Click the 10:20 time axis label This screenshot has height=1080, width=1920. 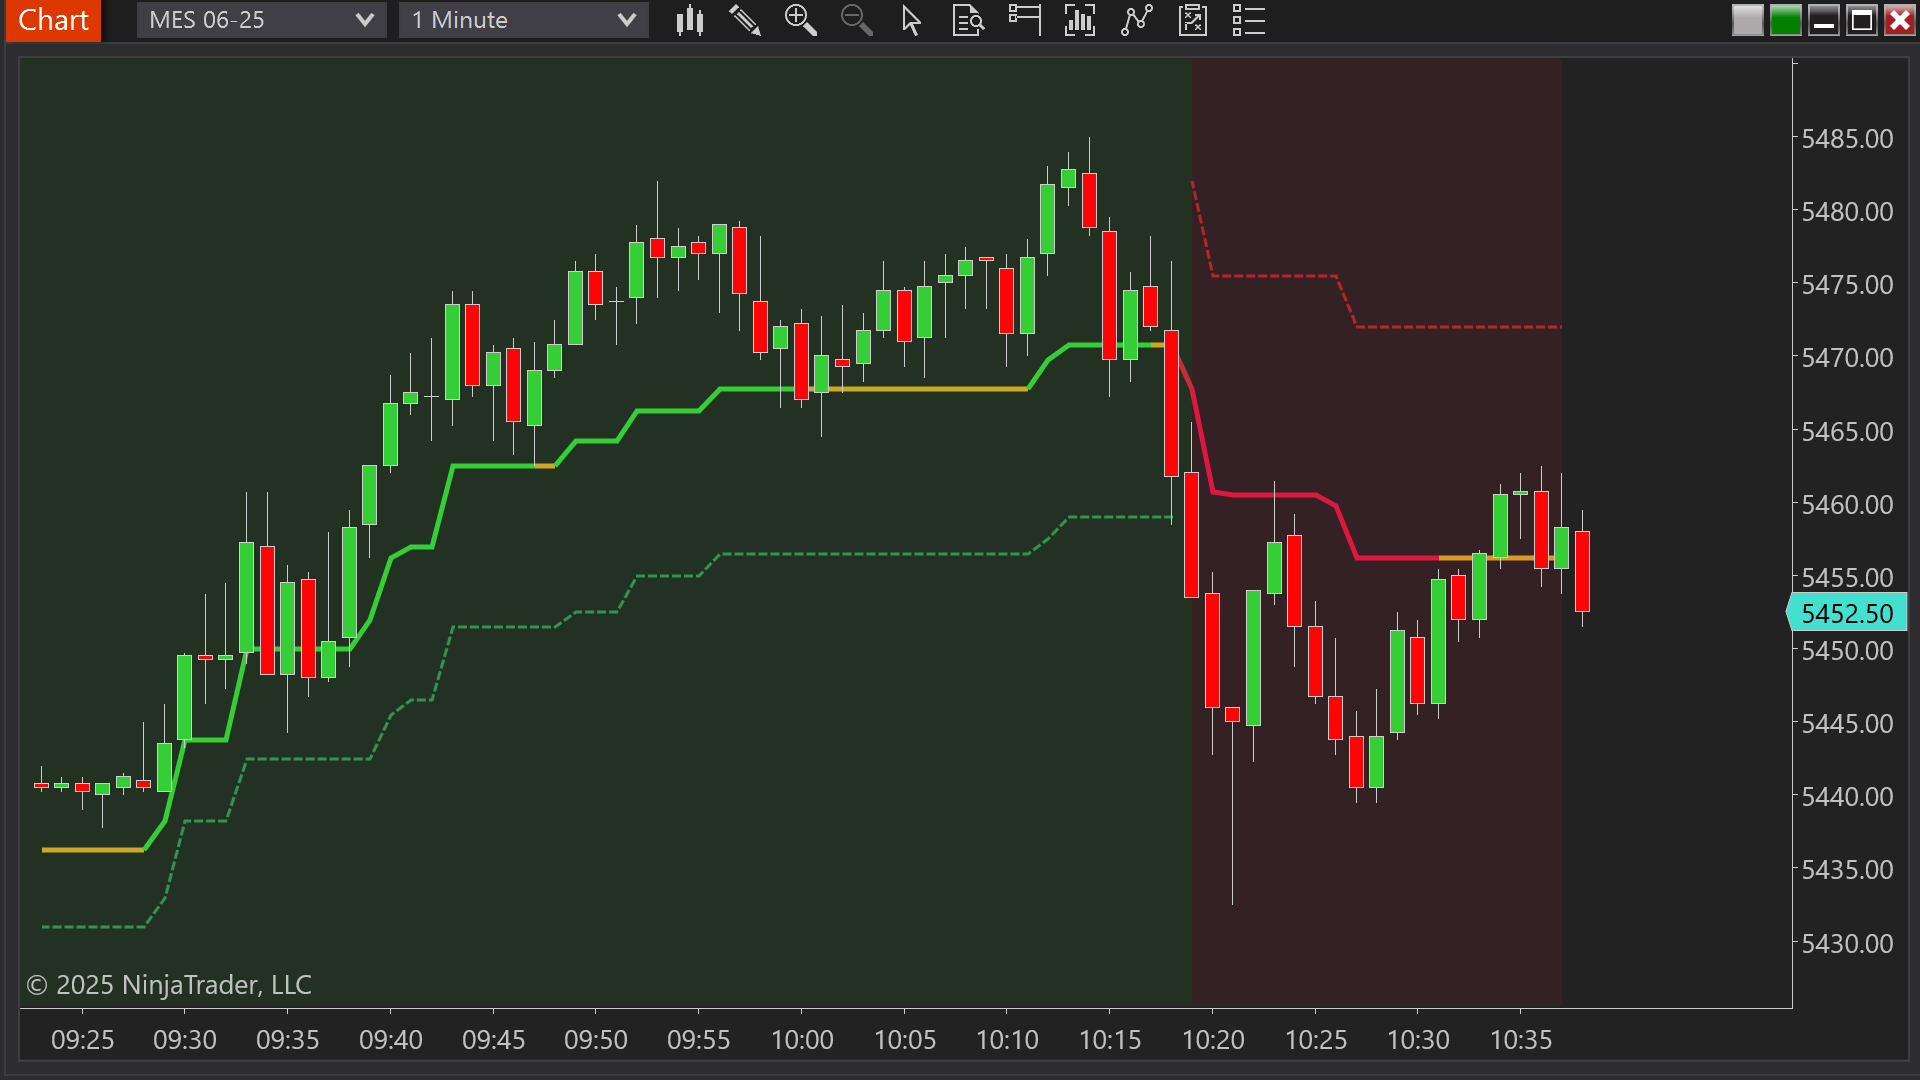click(1215, 1040)
